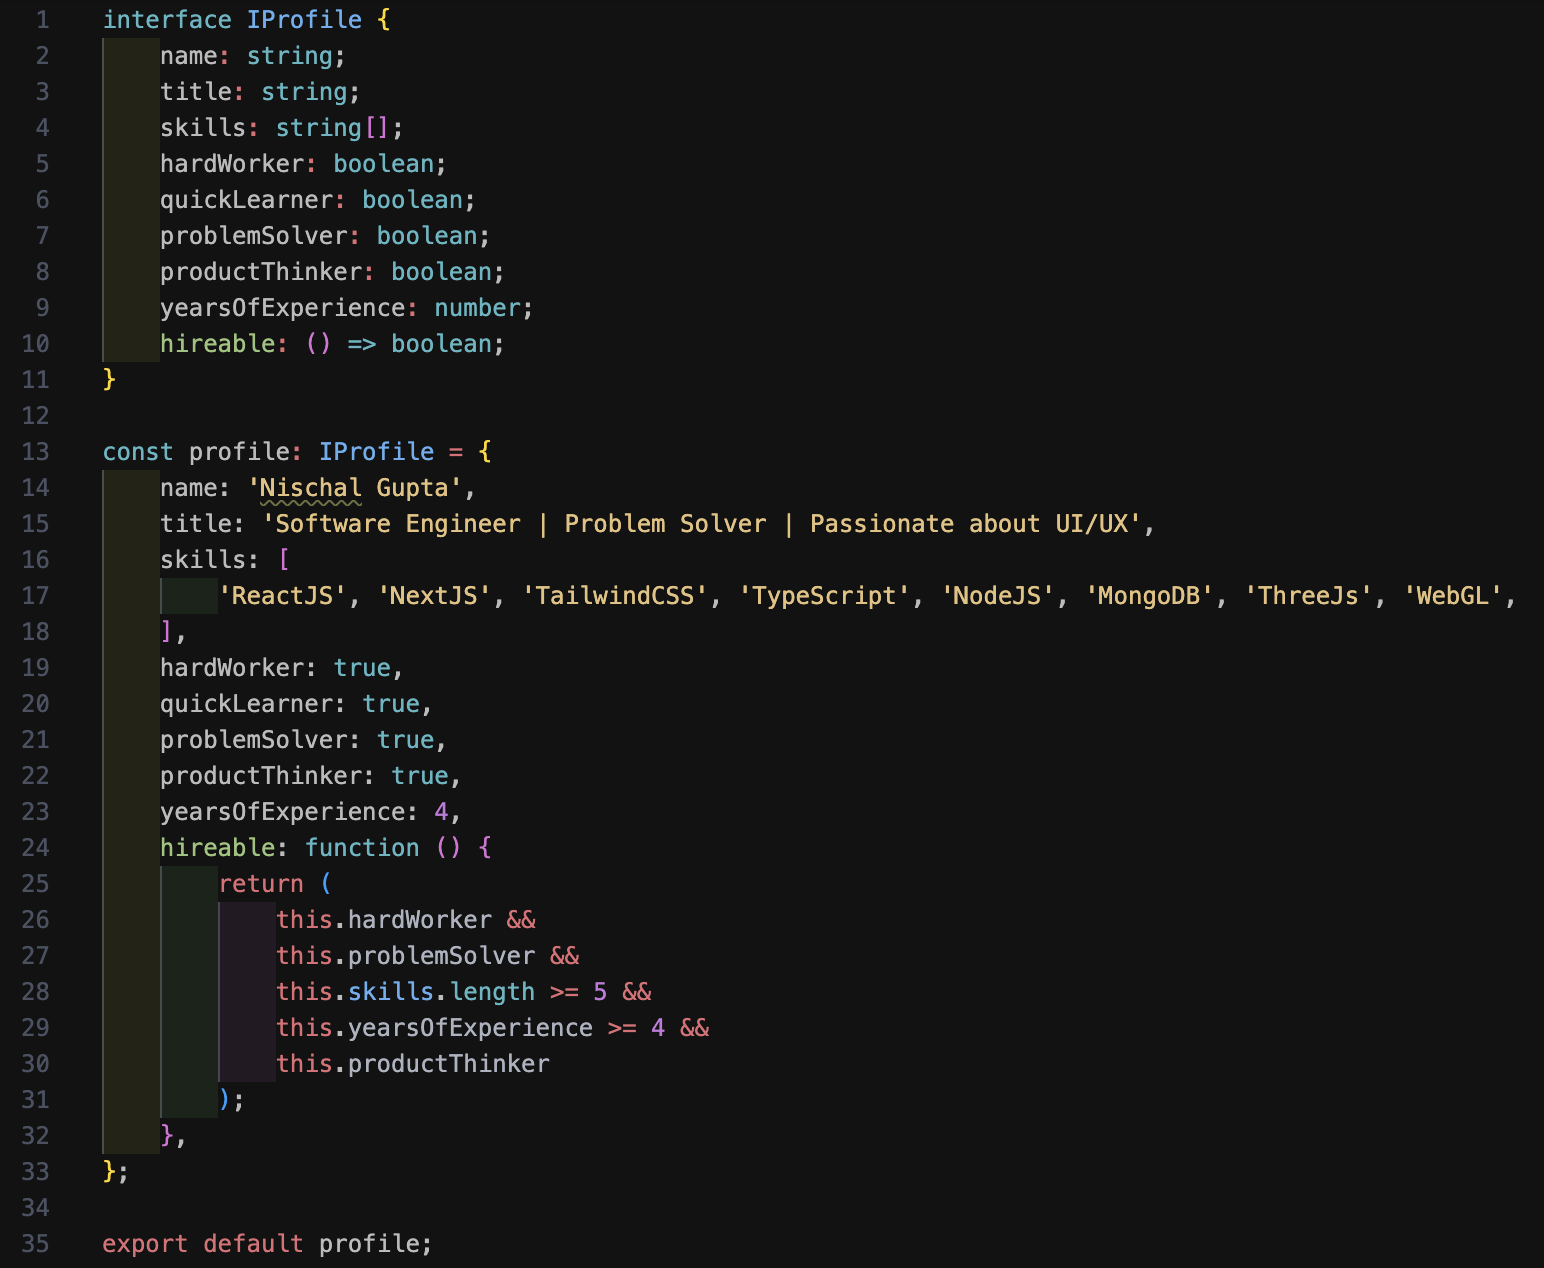The image size is (1544, 1268).
Task: Click the this.skills.length expression
Action: point(405,992)
